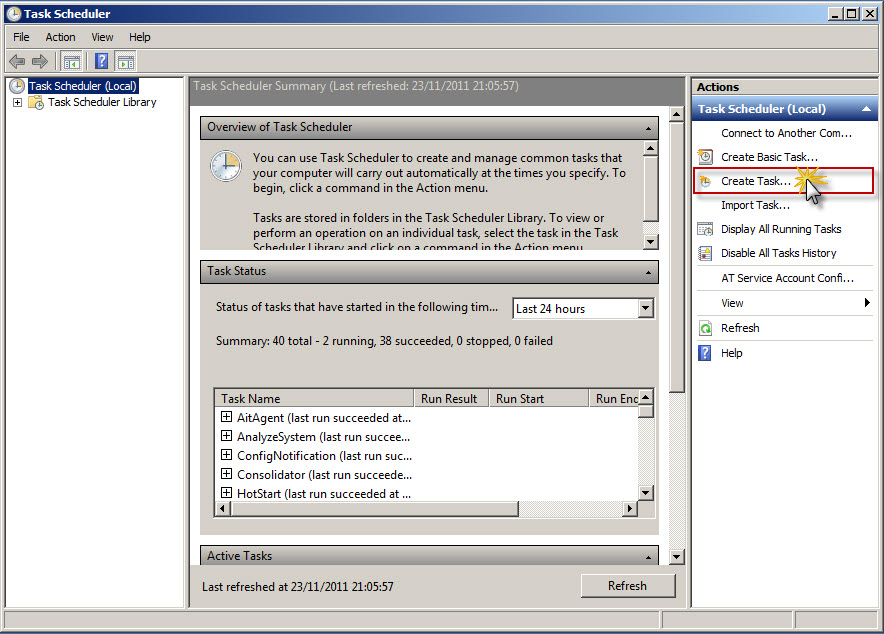Image resolution: width=884 pixels, height=634 pixels.
Task: Open the View menu in the menu bar
Action: [x=102, y=37]
